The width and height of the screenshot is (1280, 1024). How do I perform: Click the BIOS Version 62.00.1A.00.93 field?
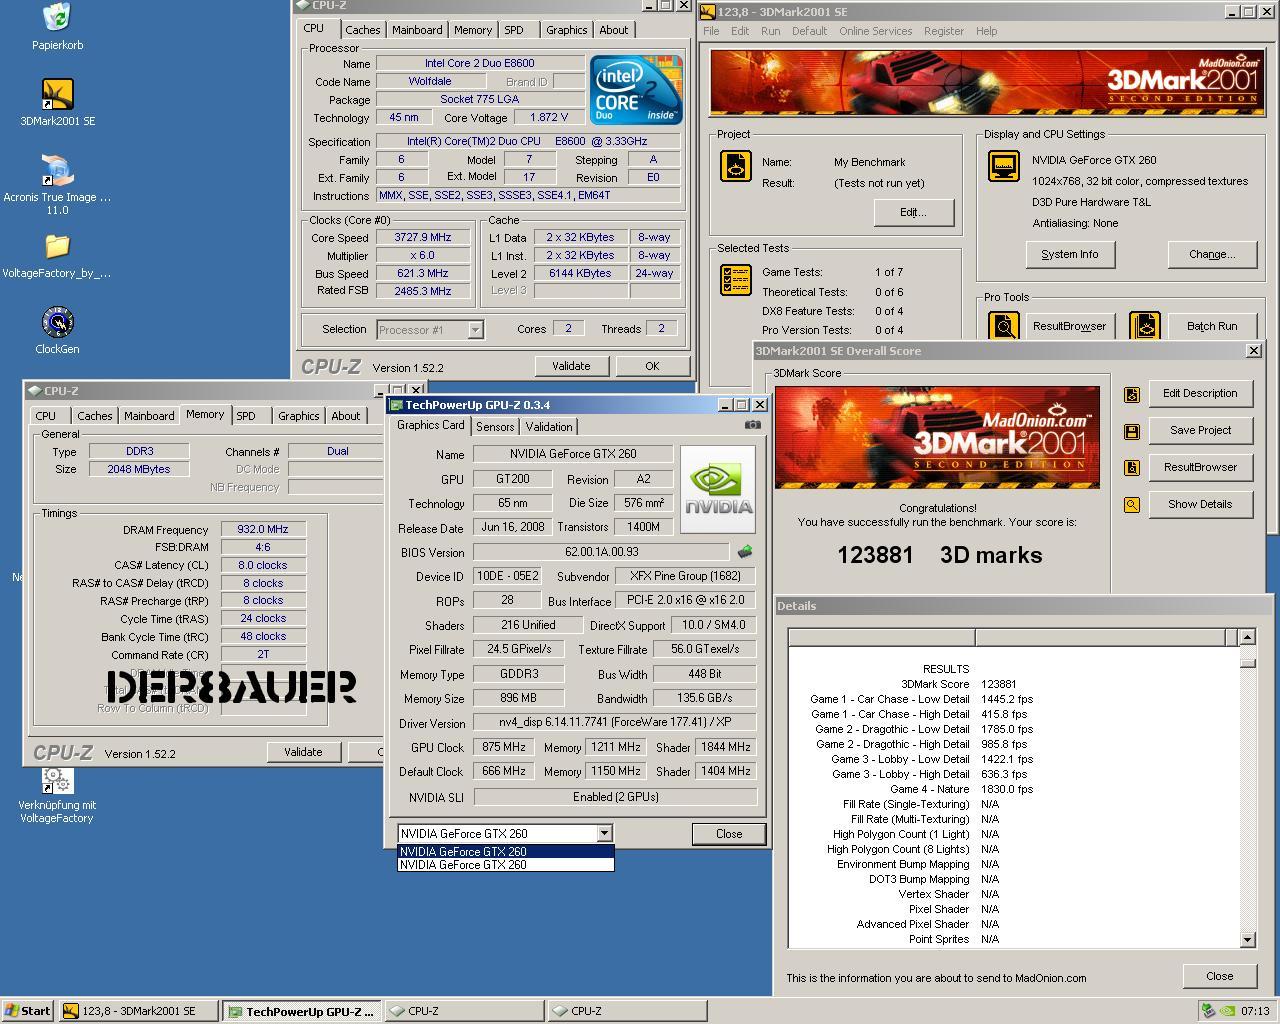(x=602, y=552)
